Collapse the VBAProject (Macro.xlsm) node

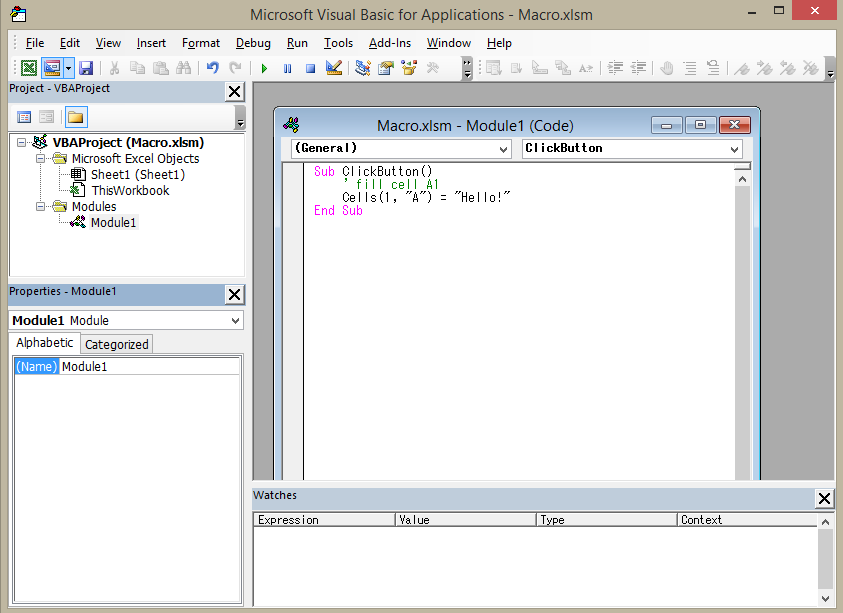(x=22, y=142)
